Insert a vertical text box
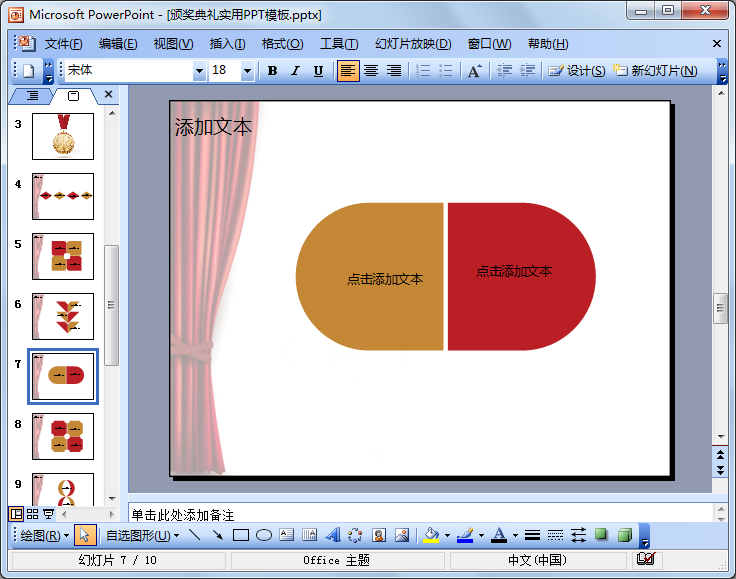This screenshot has width=736, height=579. [309, 535]
